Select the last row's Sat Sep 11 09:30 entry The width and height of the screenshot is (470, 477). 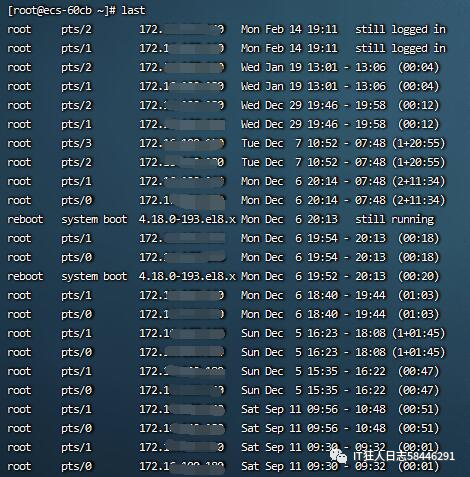[289, 466]
